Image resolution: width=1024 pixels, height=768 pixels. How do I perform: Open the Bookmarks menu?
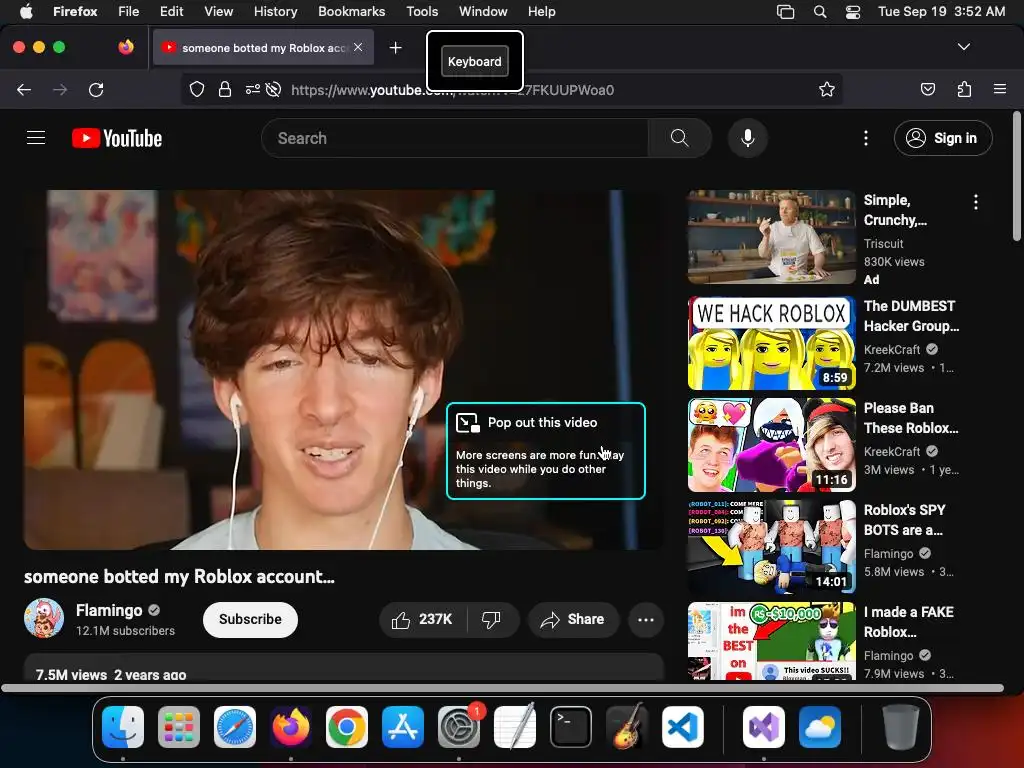[x=351, y=12]
